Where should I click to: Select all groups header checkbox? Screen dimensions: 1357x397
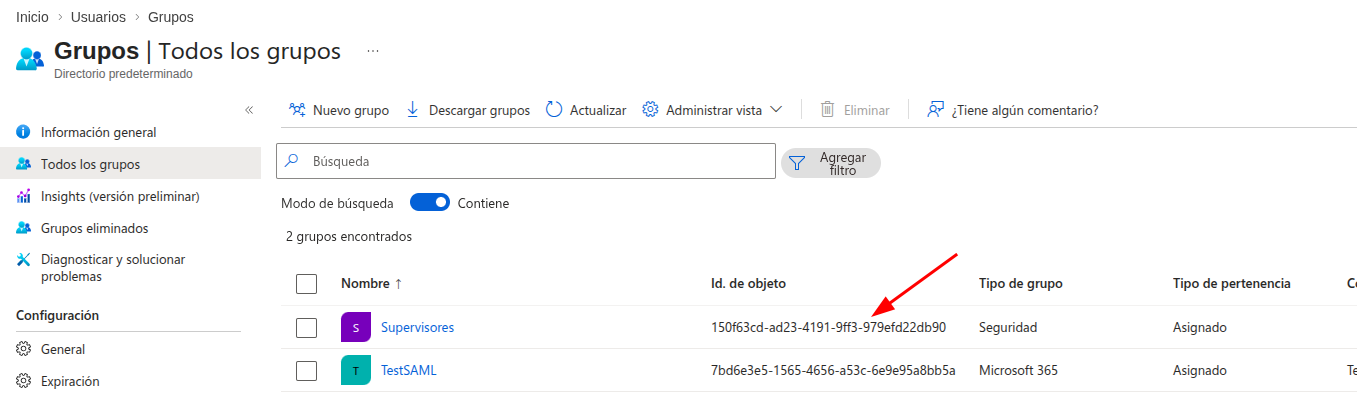tap(307, 284)
